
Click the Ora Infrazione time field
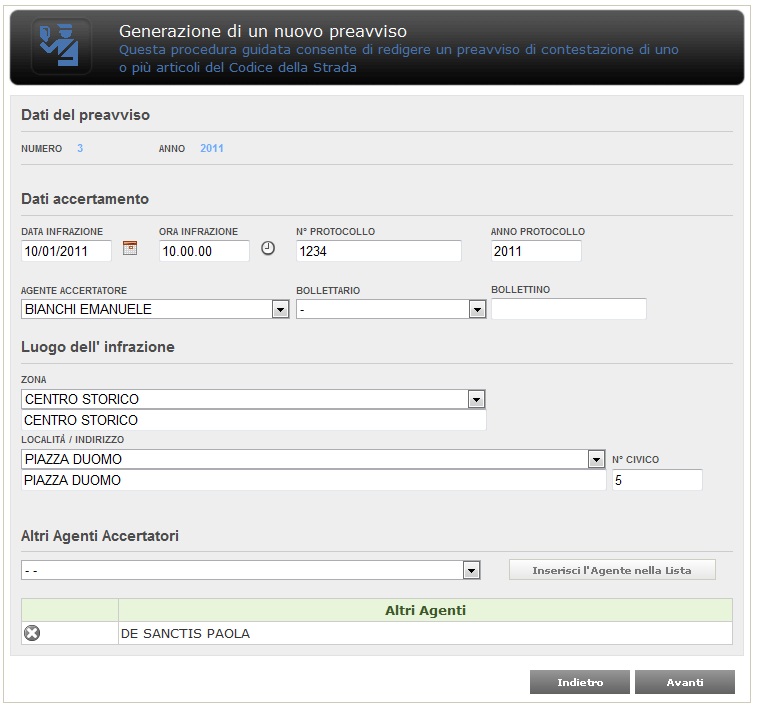pos(204,251)
